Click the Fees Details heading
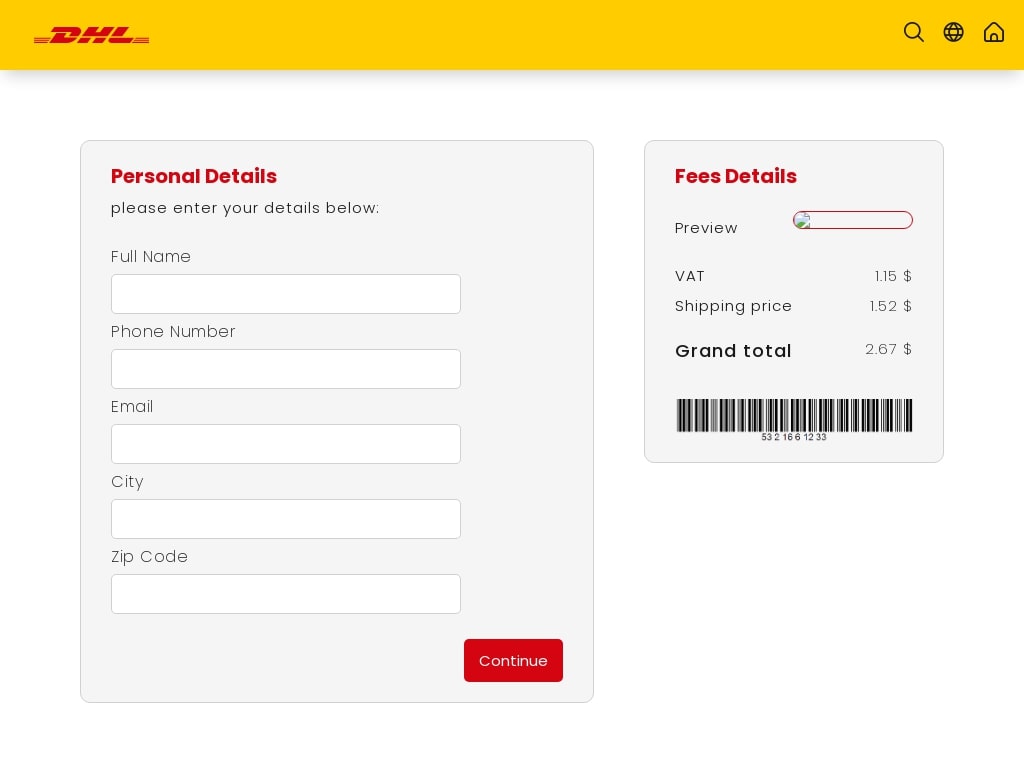Viewport: 1024px width, 768px height. tap(735, 176)
